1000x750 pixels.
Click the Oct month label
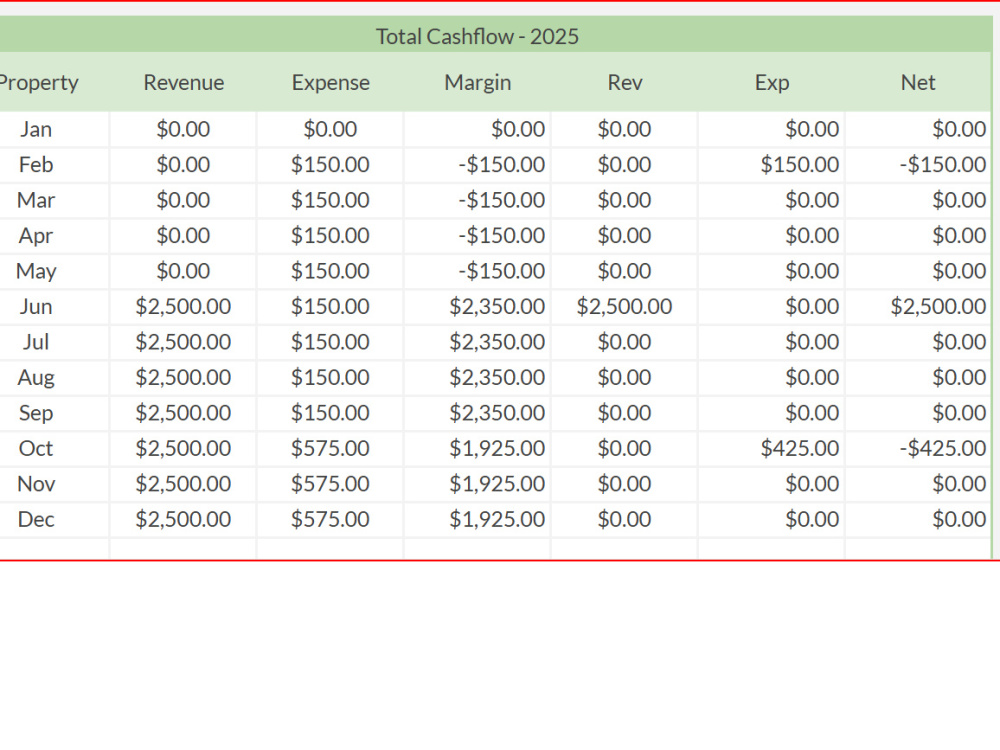pos(36,448)
